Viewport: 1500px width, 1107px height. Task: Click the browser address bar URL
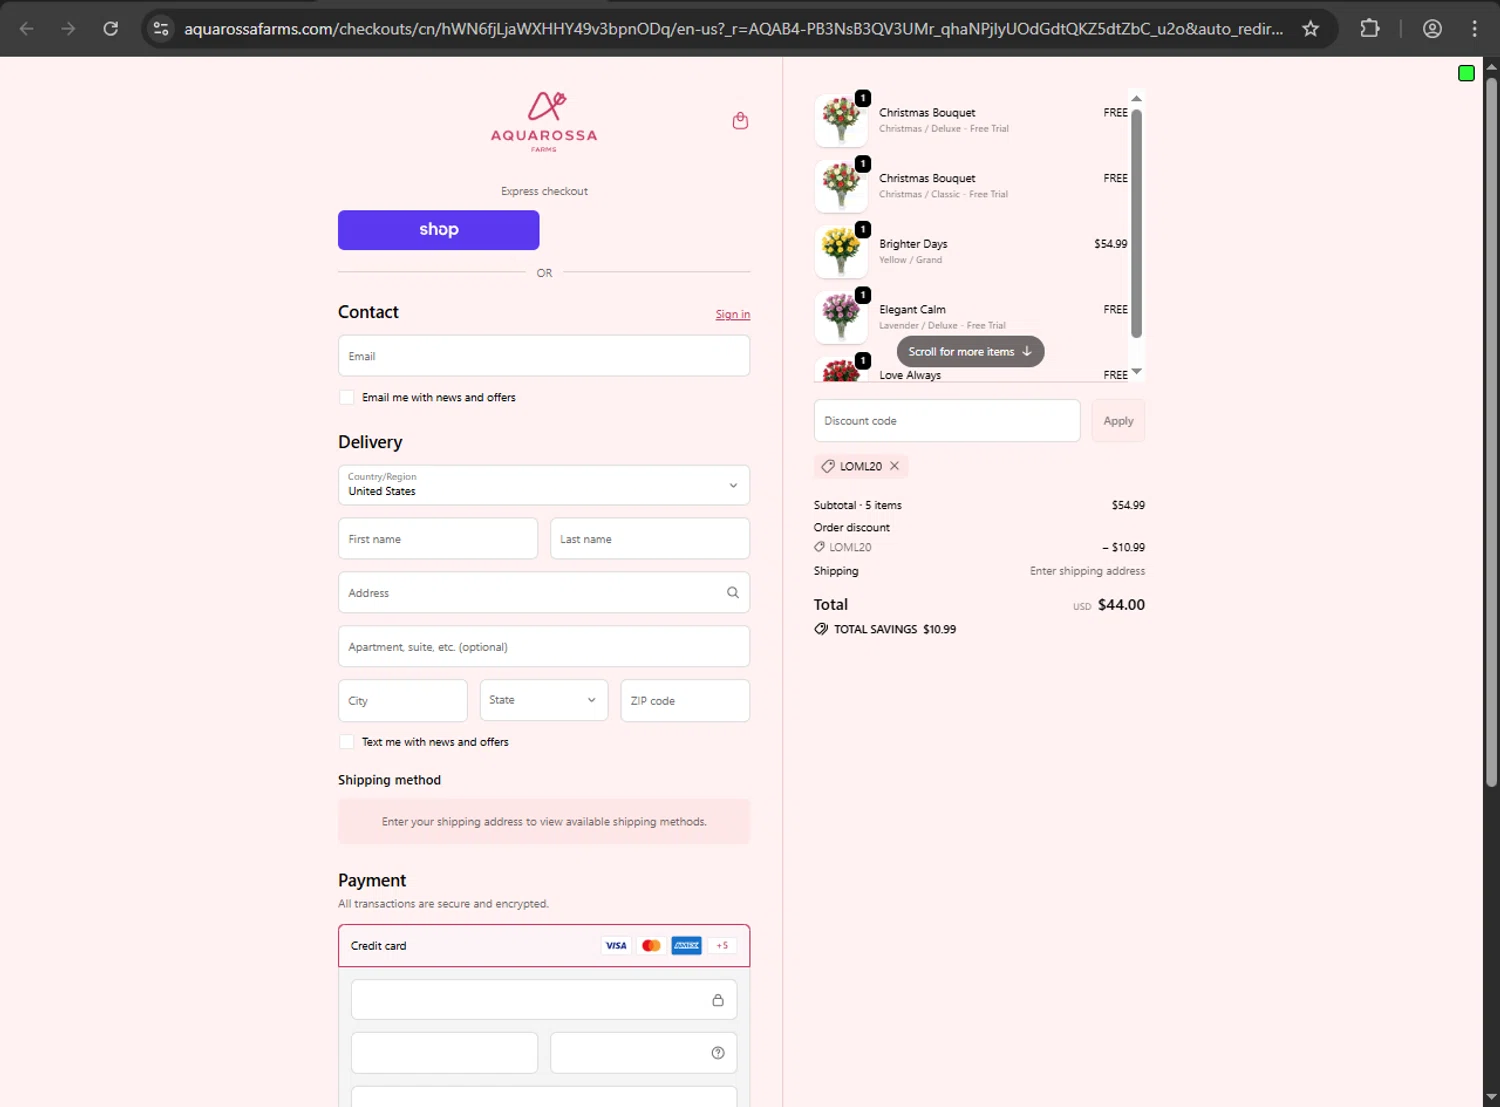[x=733, y=29]
